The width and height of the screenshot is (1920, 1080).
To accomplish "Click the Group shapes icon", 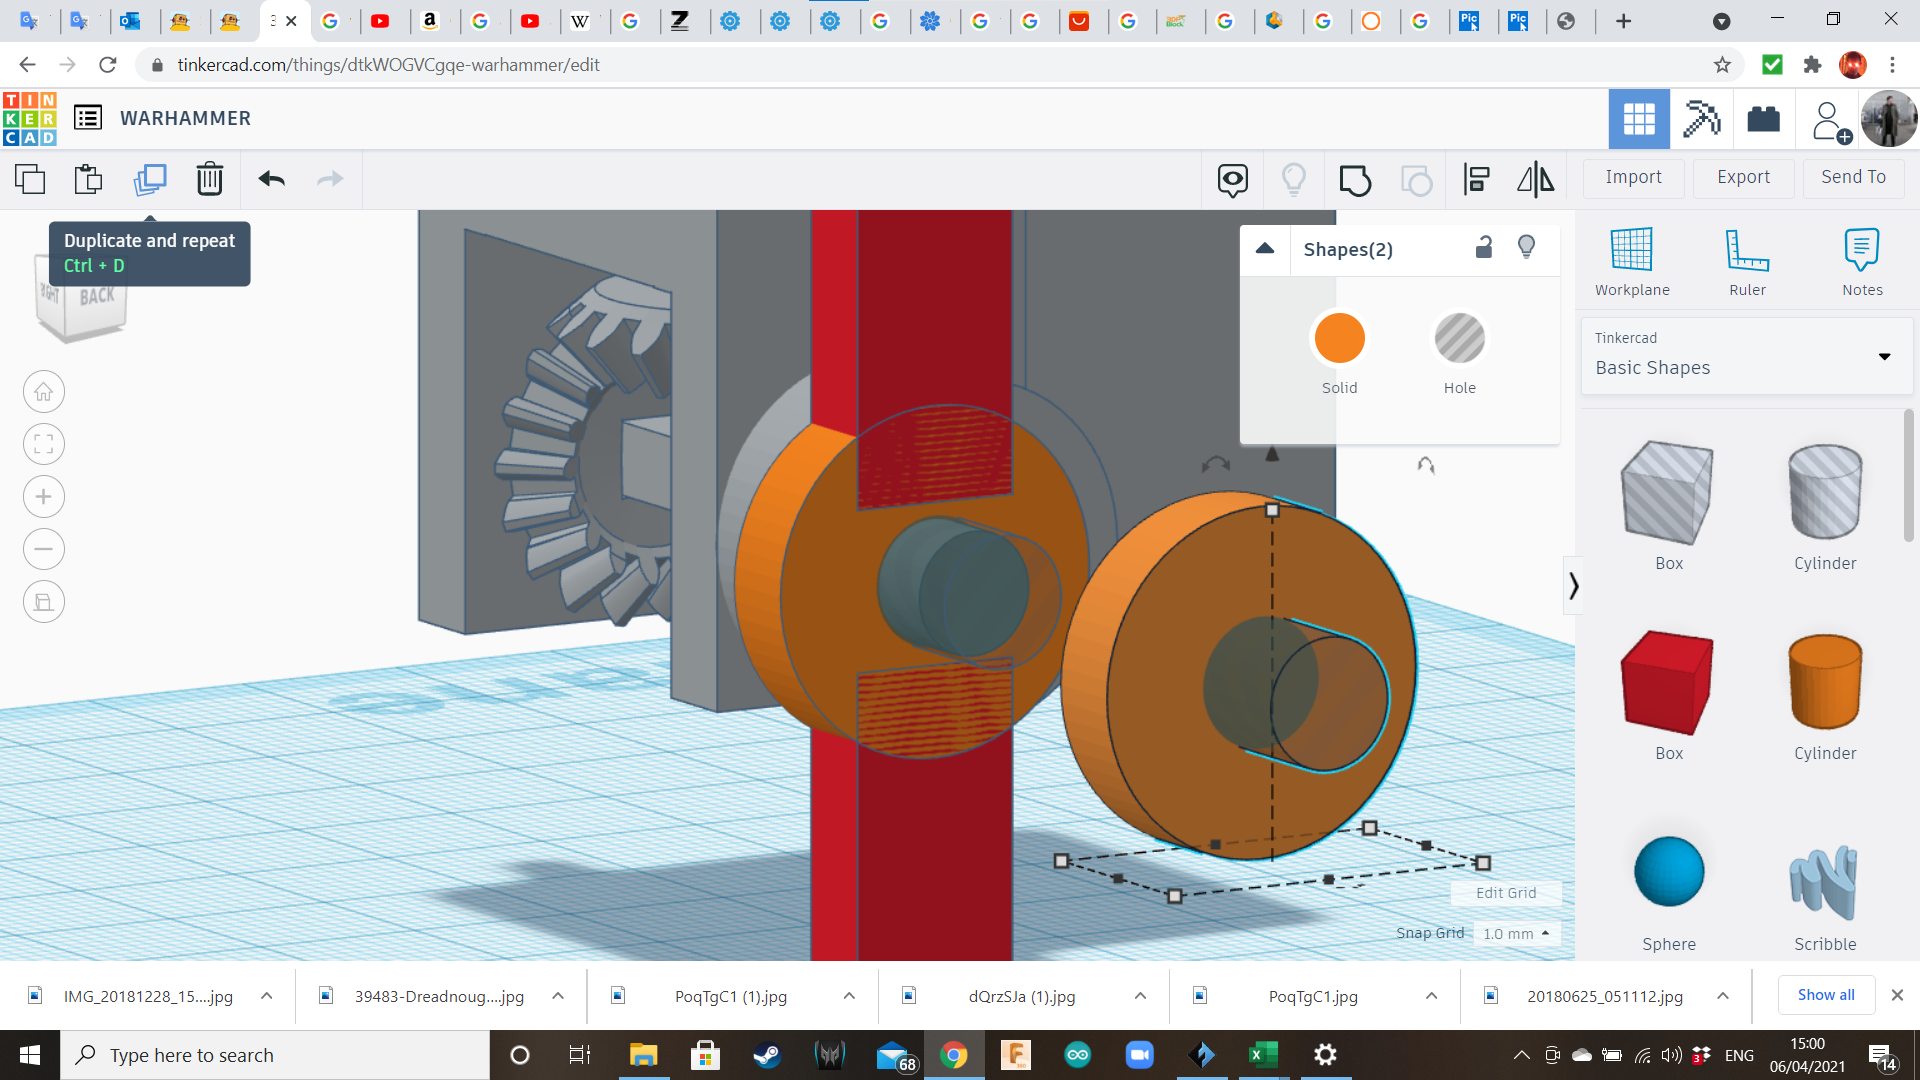I will pyautogui.click(x=1355, y=180).
